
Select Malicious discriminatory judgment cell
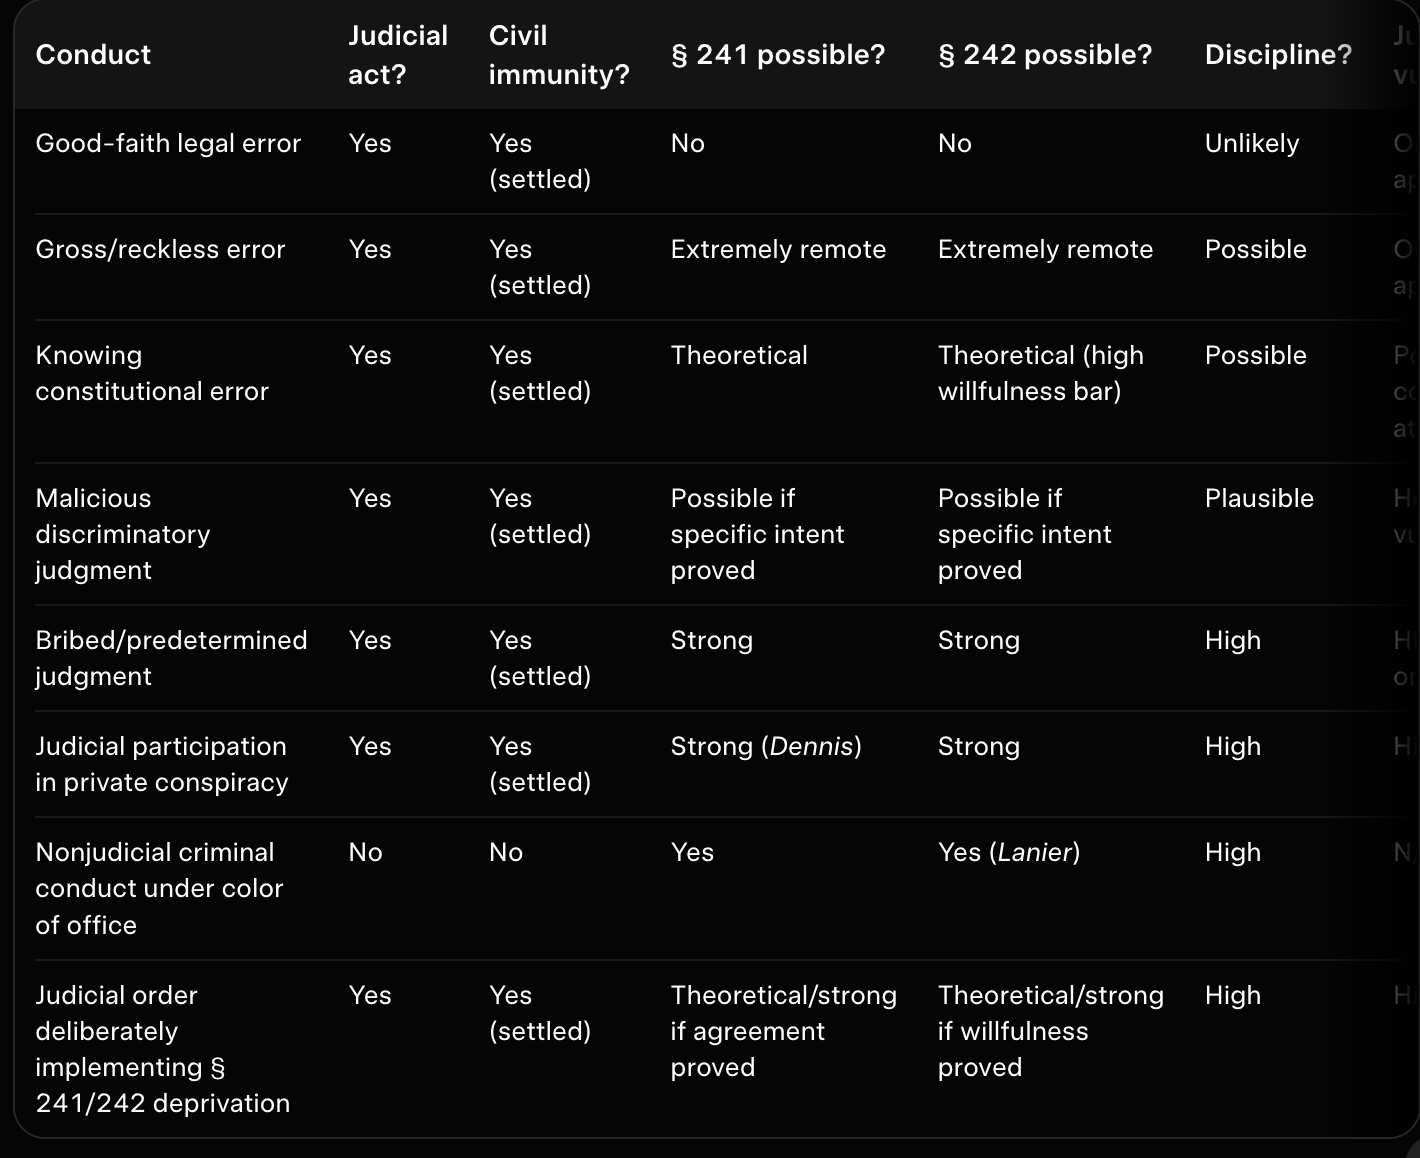coord(123,534)
